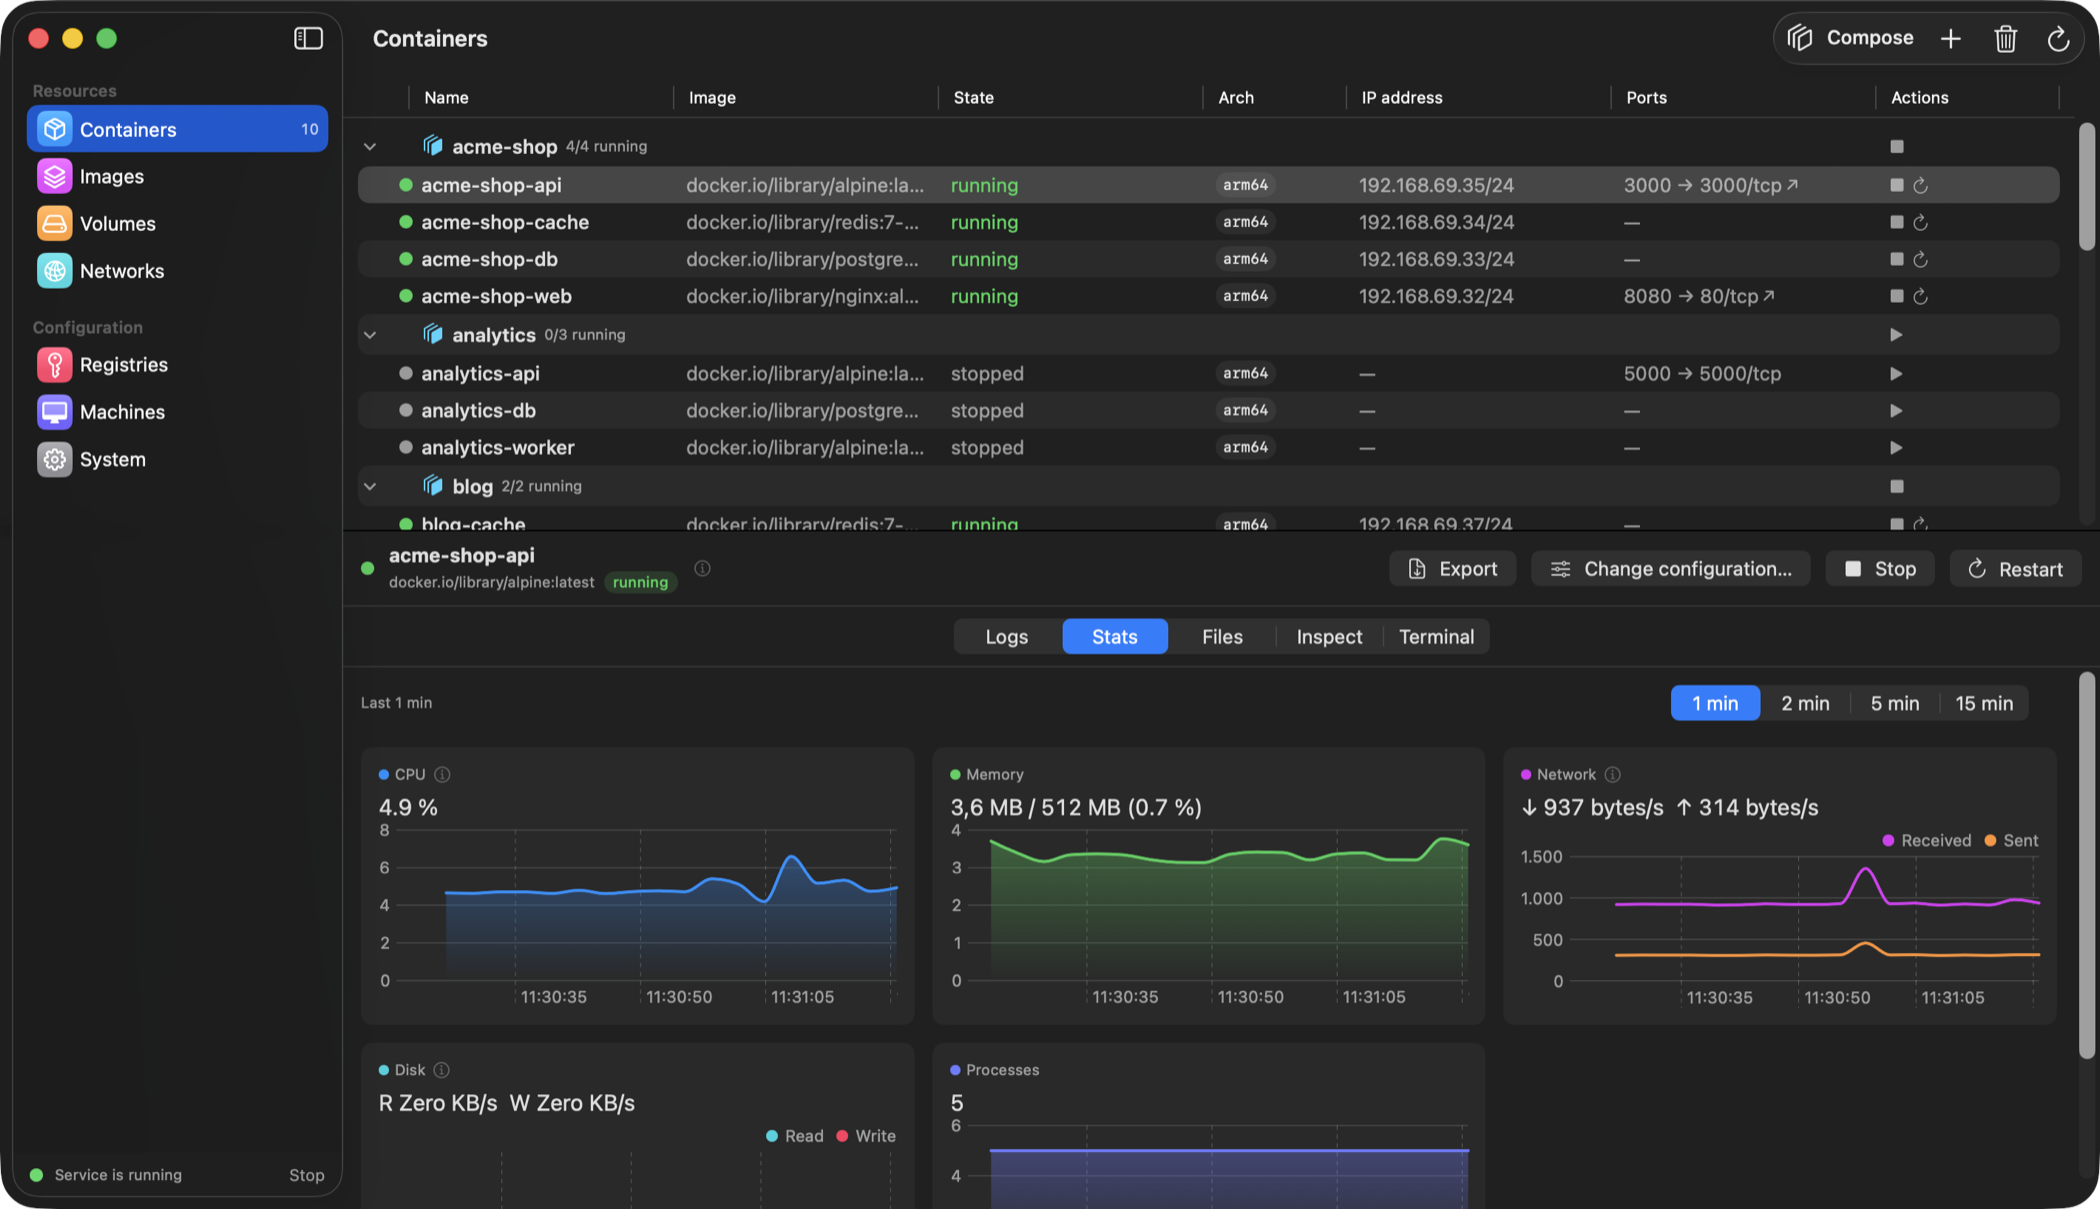Stop the acme-shop-web container

point(1897,296)
